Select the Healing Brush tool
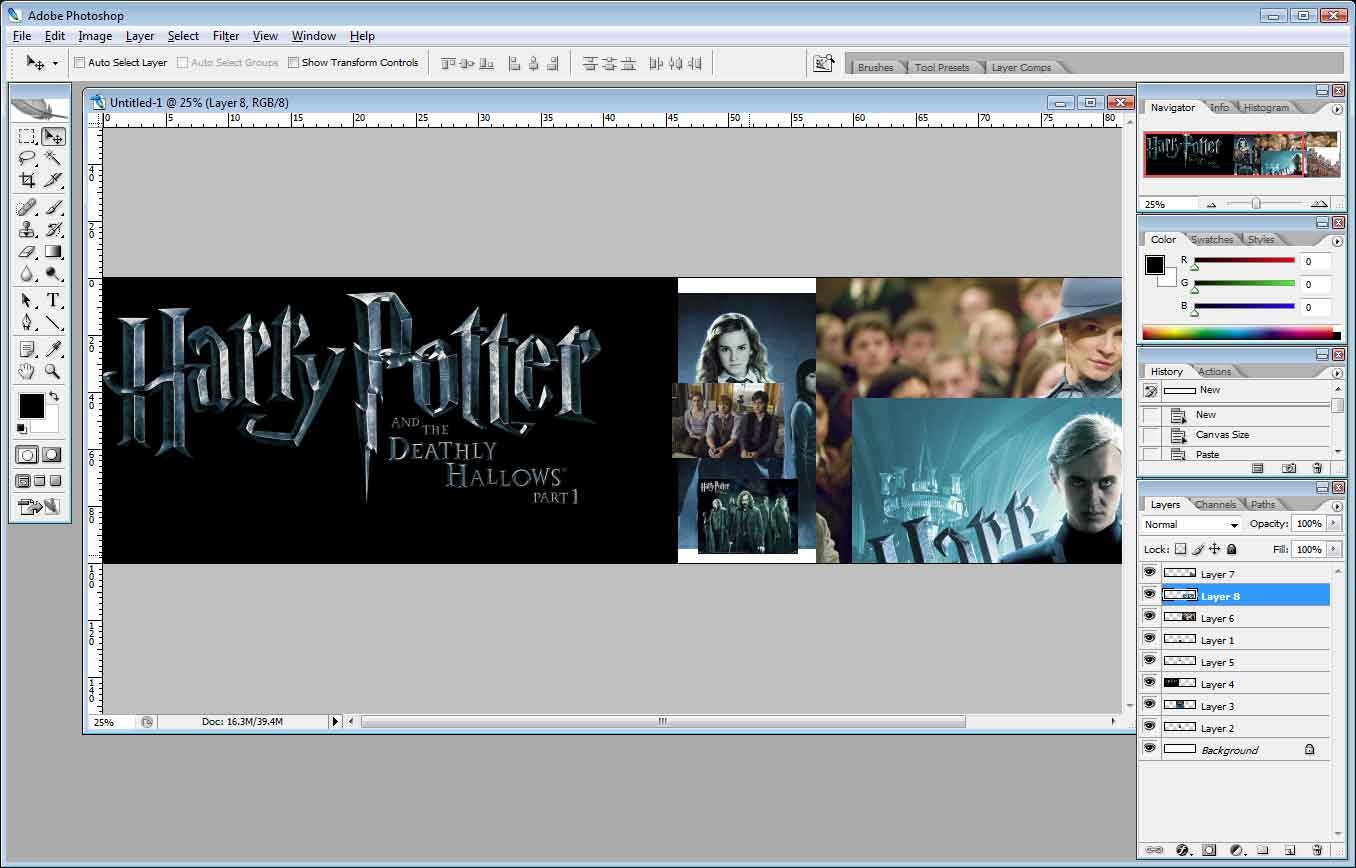 click(x=28, y=207)
